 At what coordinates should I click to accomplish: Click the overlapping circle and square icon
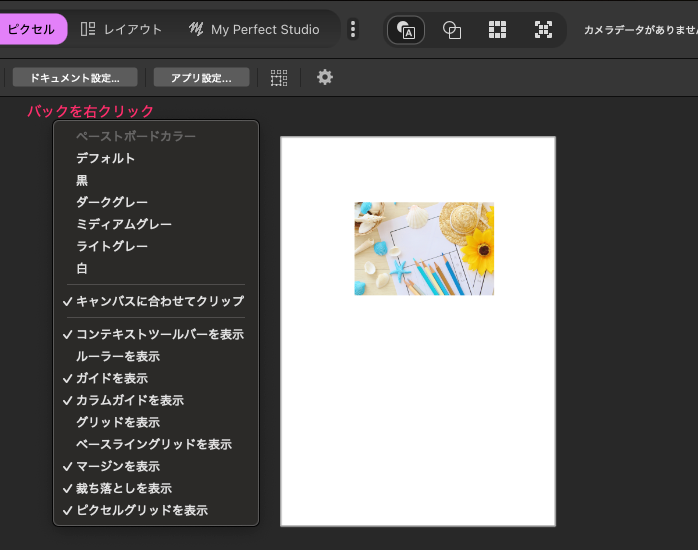[452, 30]
